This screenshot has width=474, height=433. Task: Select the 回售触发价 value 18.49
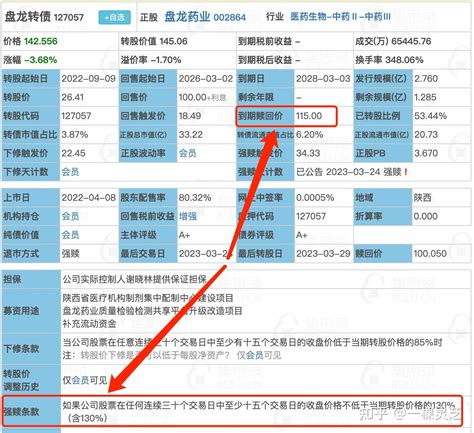(x=190, y=116)
